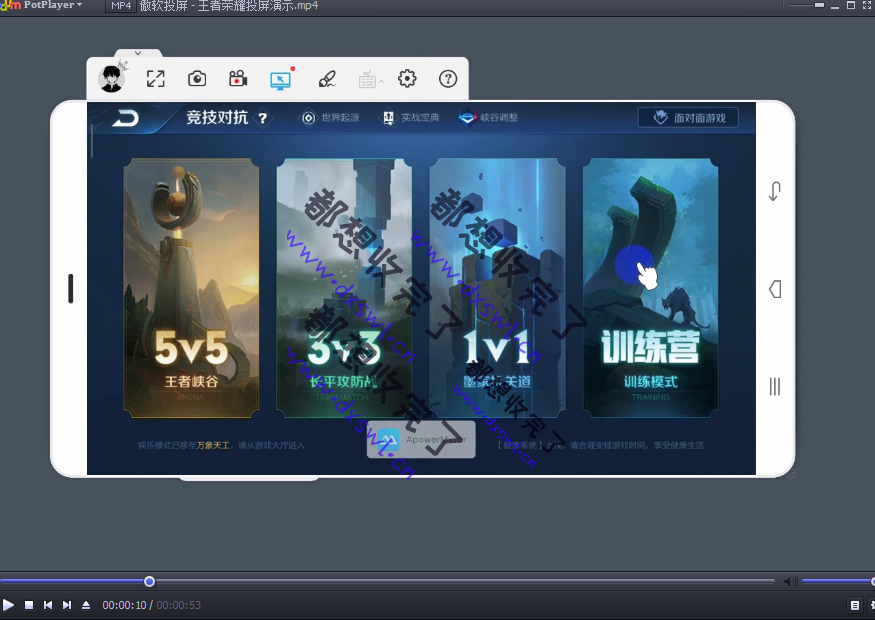The height and width of the screenshot is (620, 875).
Task: Open the 世界起源 tab in the game
Action: pyautogui.click(x=331, y=118)
